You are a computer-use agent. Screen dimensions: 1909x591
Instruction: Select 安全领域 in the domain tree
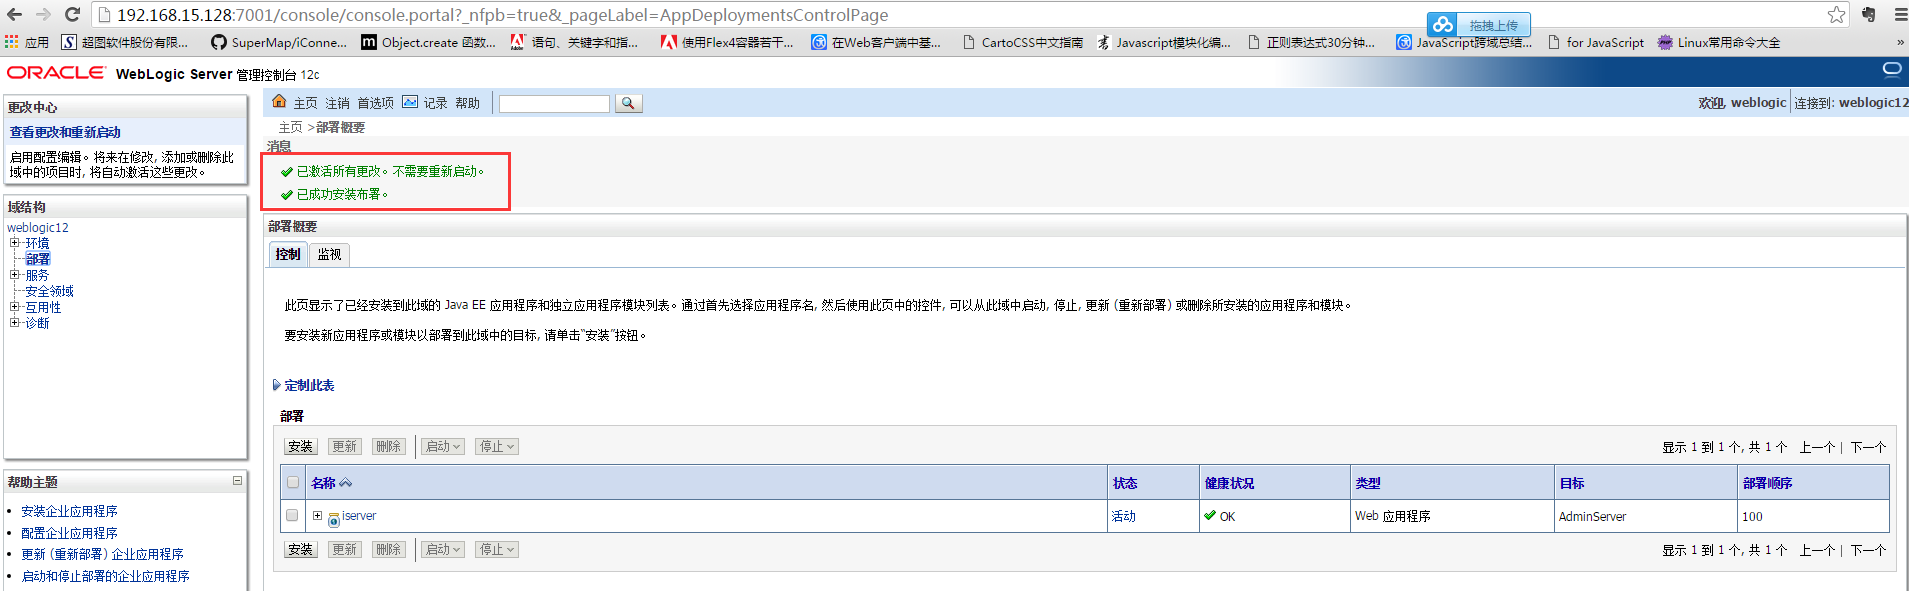50,291
